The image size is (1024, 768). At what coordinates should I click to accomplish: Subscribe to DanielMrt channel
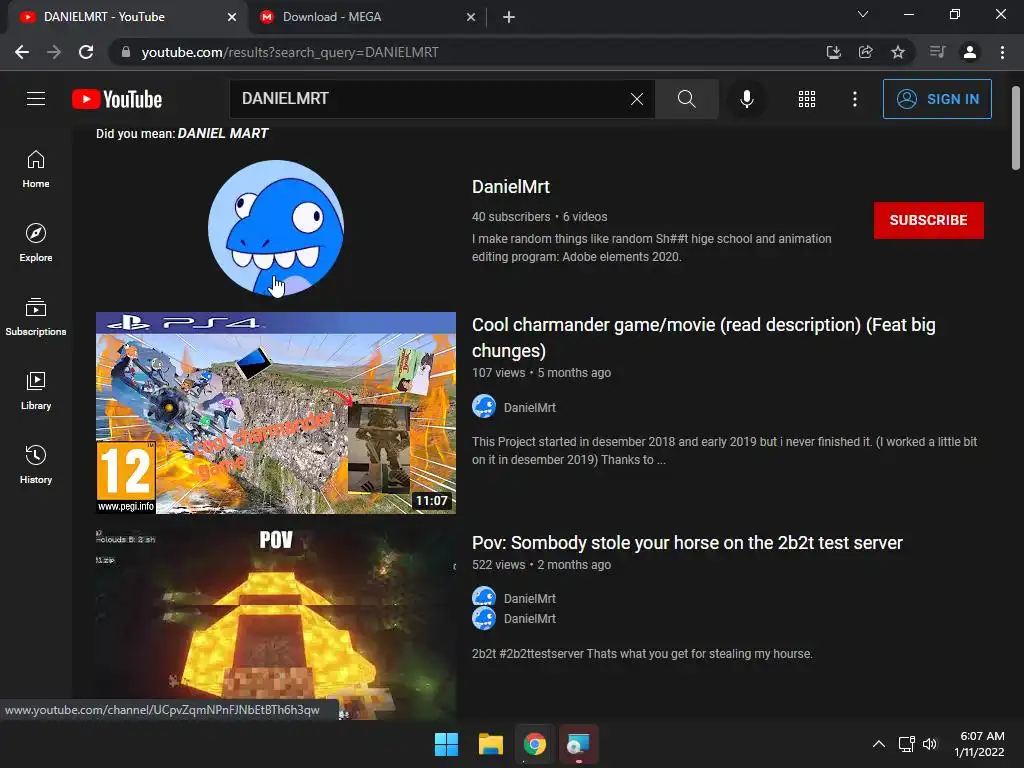(928, 220)
